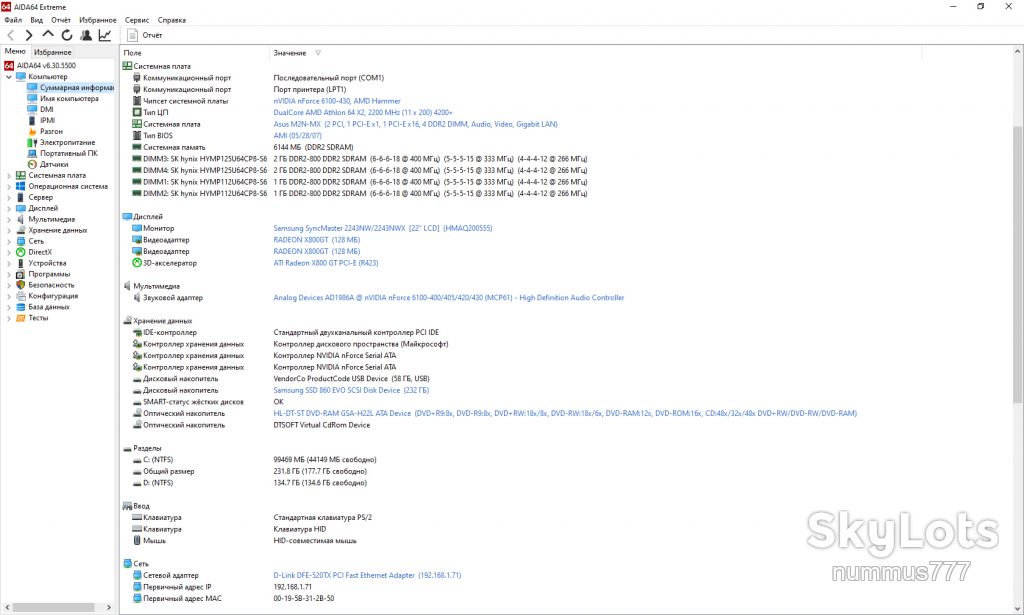The height and width of the screenshot is (615, 1024).
Task: Refresh the page with the toolbar refresh icon
Action: (x=67, y=35)
